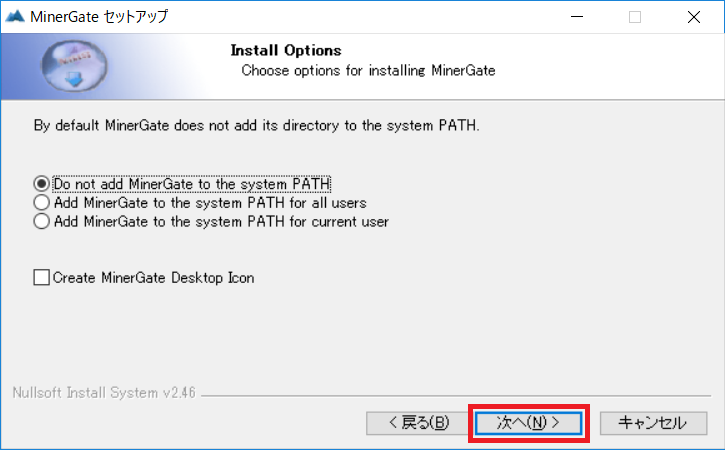This screenshot has width=725, height=450.
Task: Click the installer disc logo in header
Action: (74, 66)
